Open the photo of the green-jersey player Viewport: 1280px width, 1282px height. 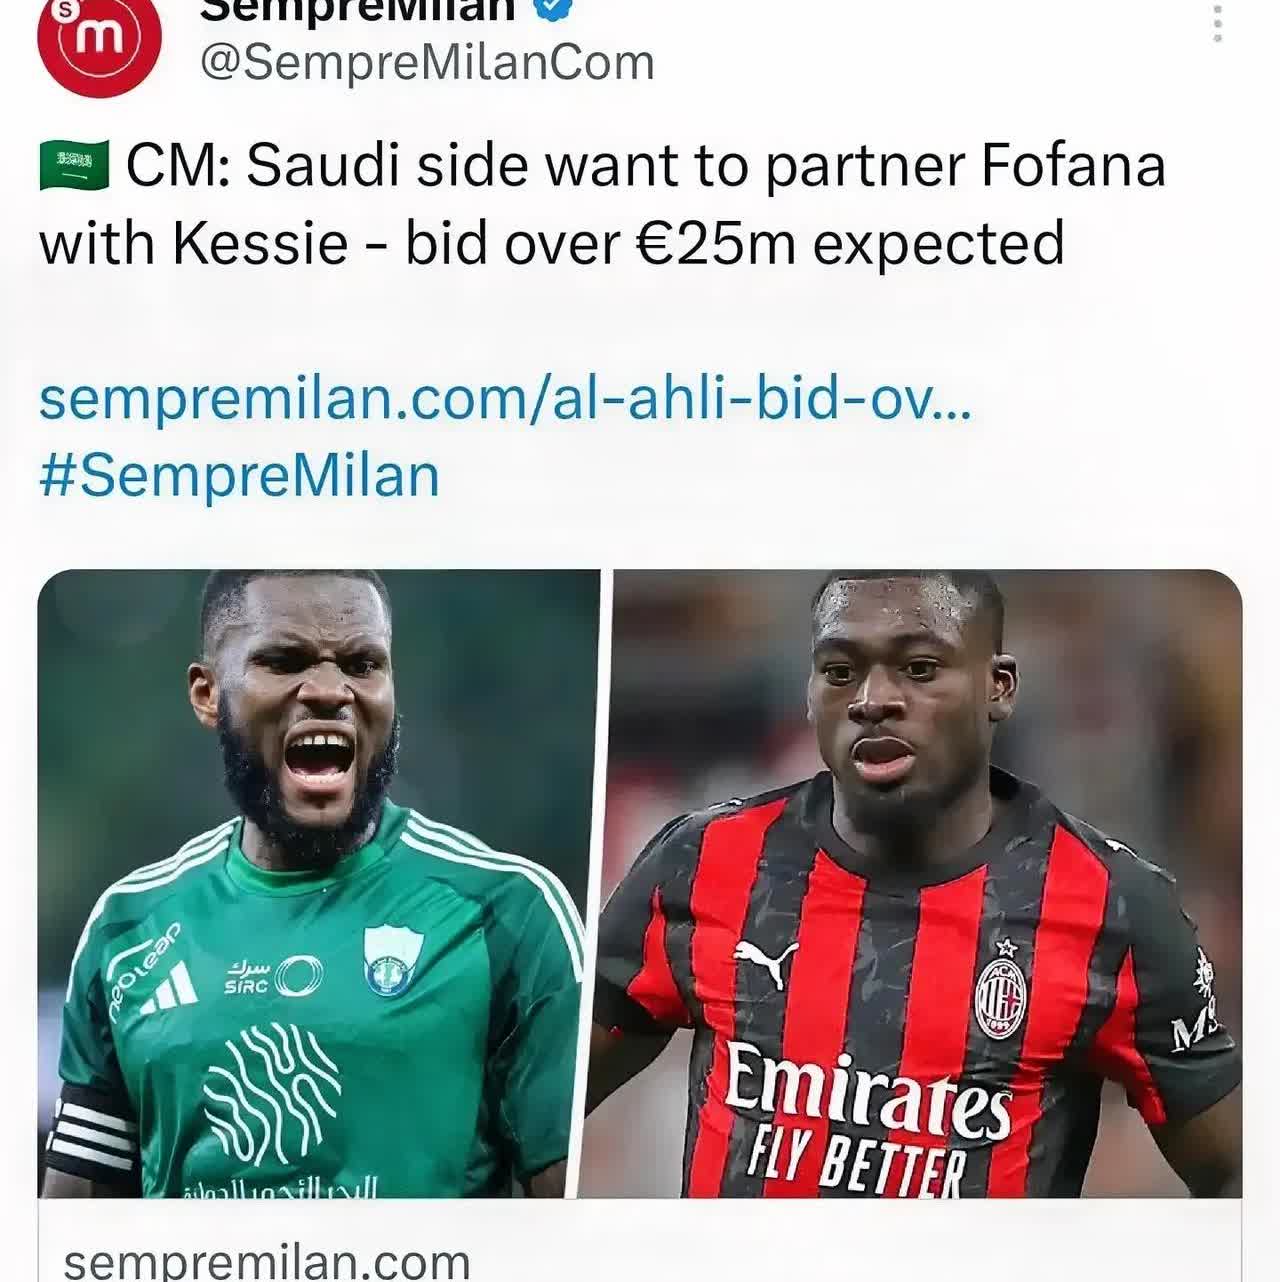319,883
